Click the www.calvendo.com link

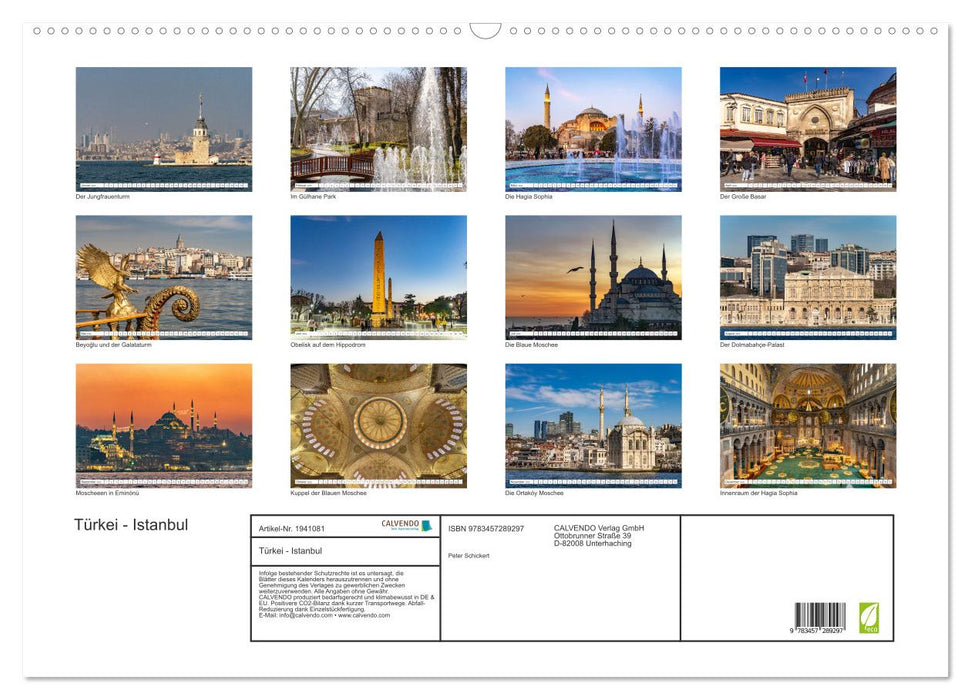(365, 616)
